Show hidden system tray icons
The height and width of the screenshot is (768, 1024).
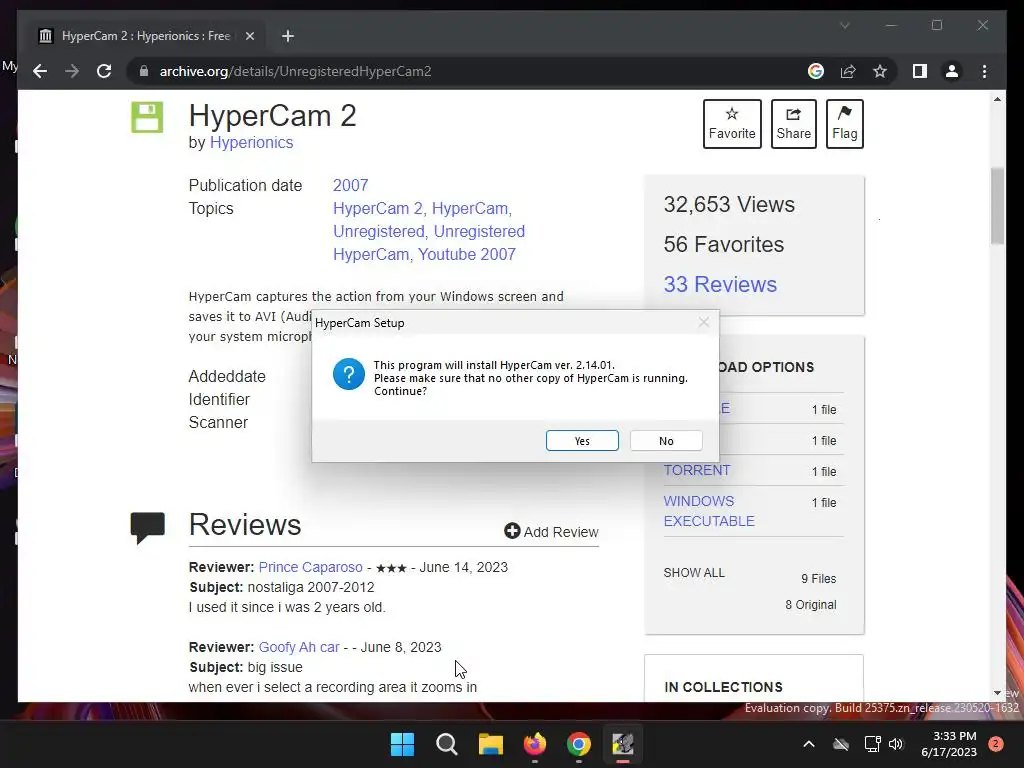tap(808, 744)
